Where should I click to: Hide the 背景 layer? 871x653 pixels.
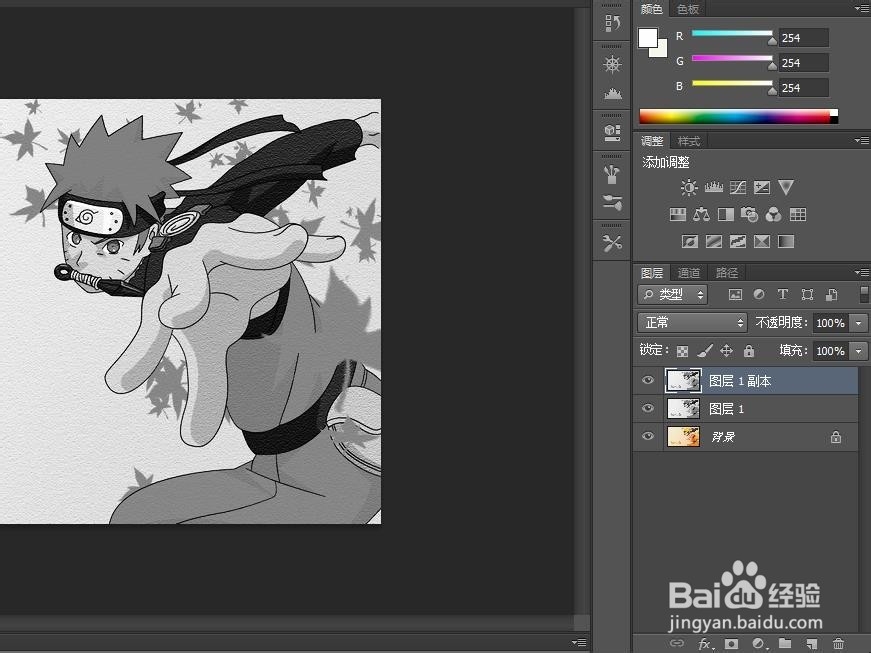point(648,436)
